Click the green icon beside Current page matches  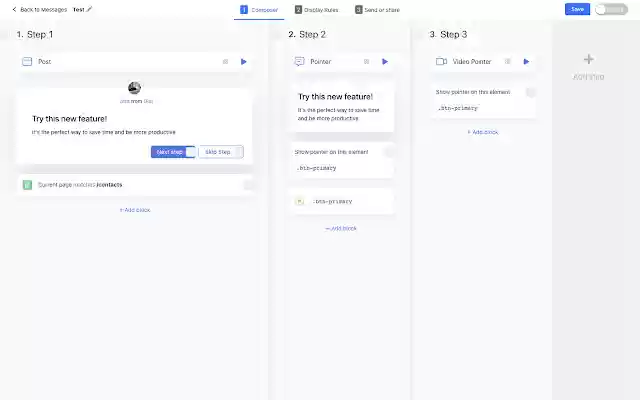[27, 185]
